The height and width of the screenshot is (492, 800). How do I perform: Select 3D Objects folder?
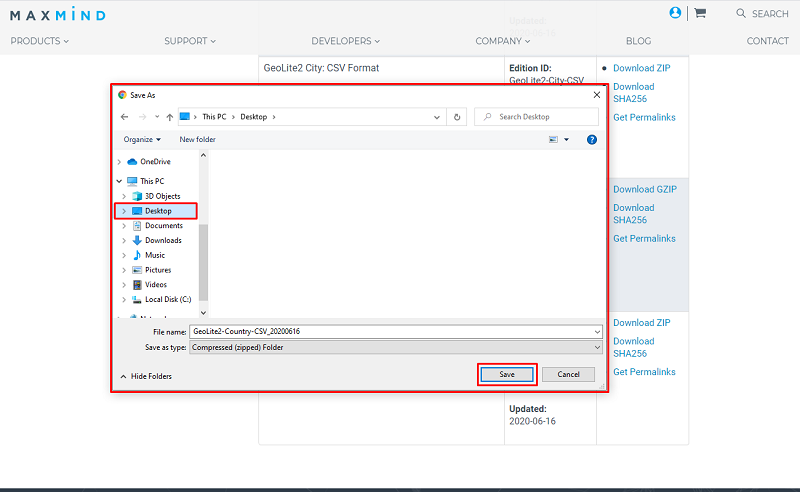click(x=162, y=196)
